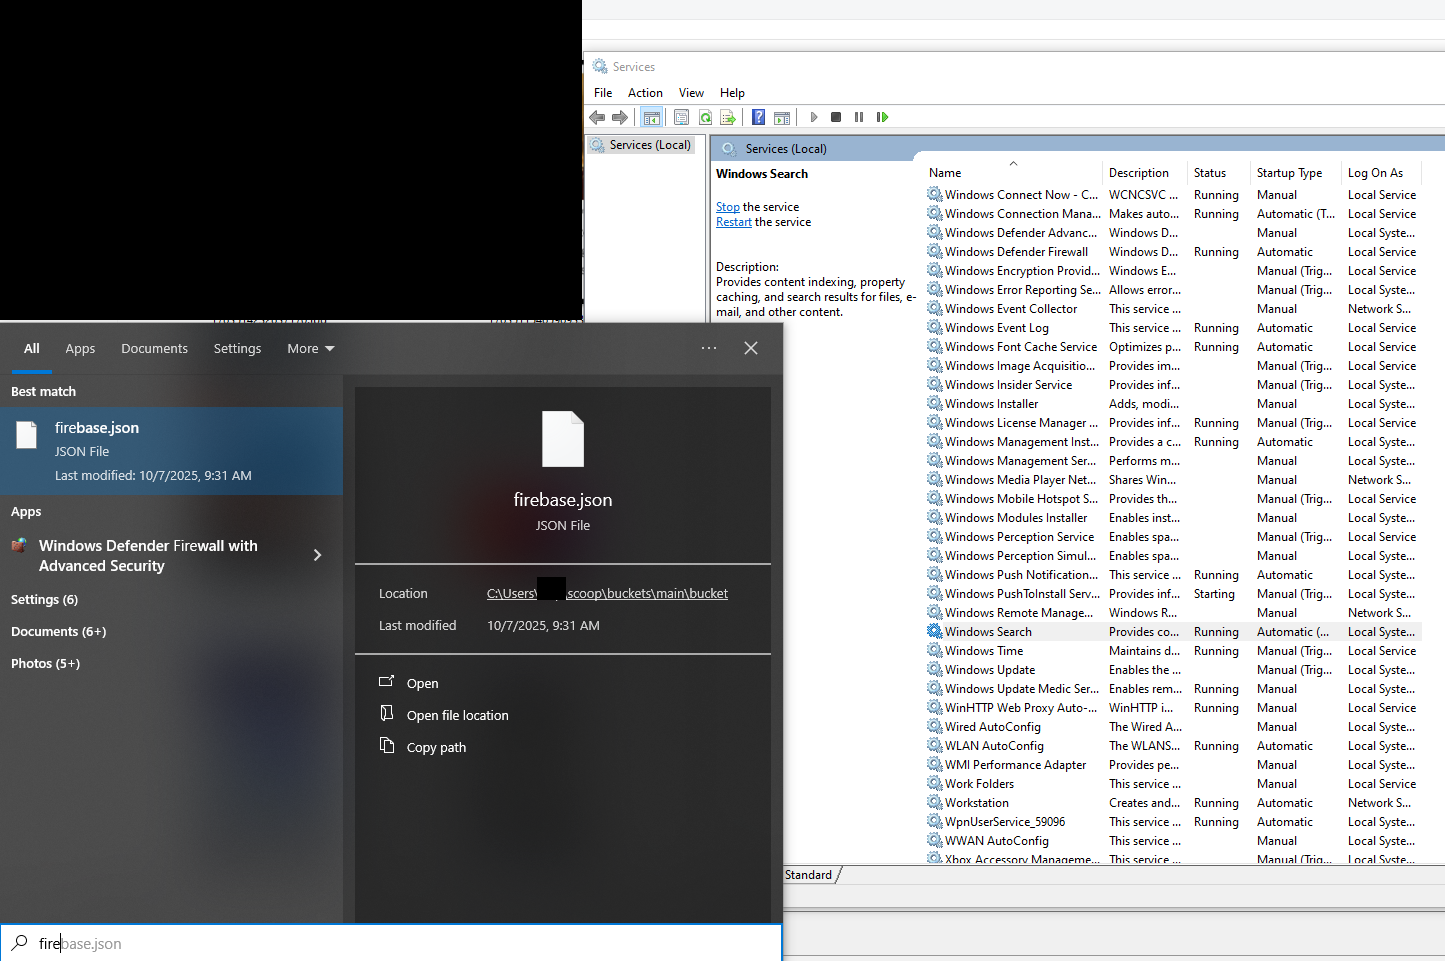The width and height of the screenshot is (1445, 961).
Task: Click the gear icon beside WLAN AutoConfig
Action: pyautogui.click(x=935, y=745)
